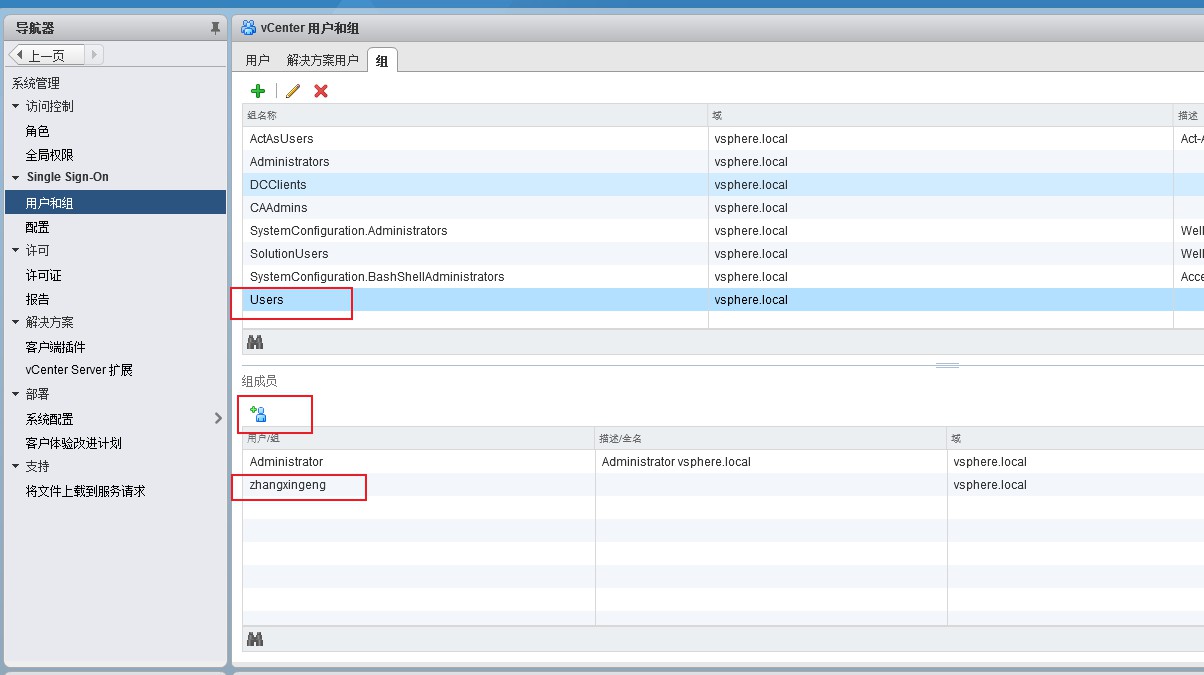Sort by the 组名称 column header
The width and height of the screenshot is (1204, 675).
pyautogui.click(x=475, y=115)
